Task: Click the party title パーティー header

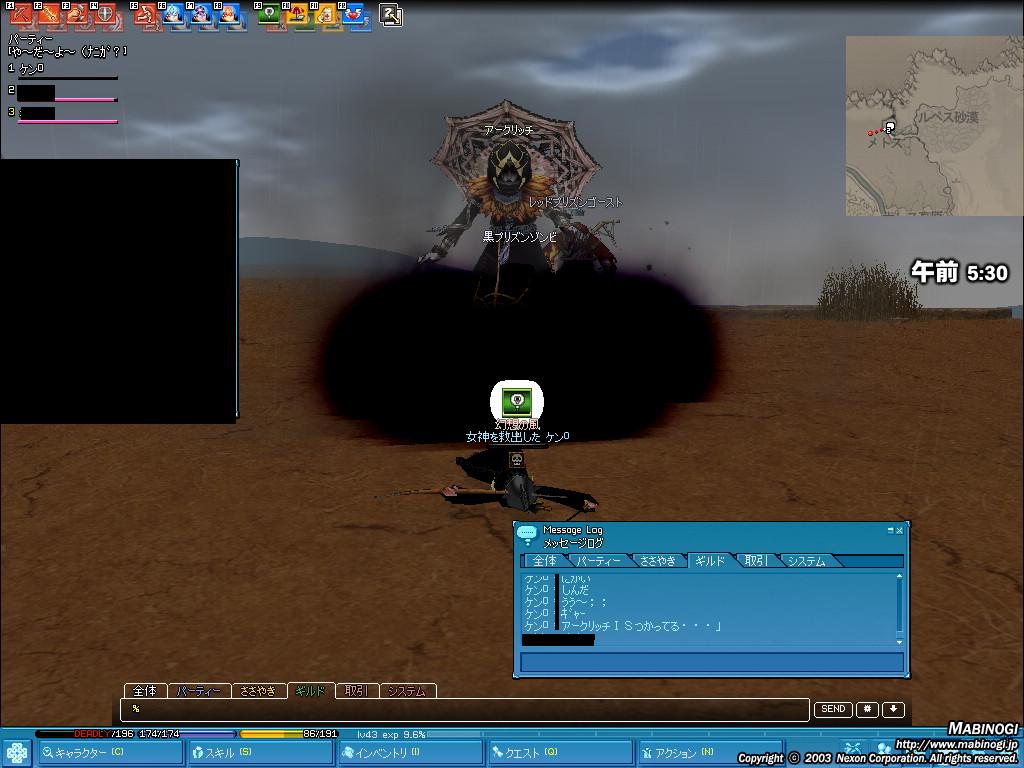Action: pyautogui.click(x=30, y=39)
